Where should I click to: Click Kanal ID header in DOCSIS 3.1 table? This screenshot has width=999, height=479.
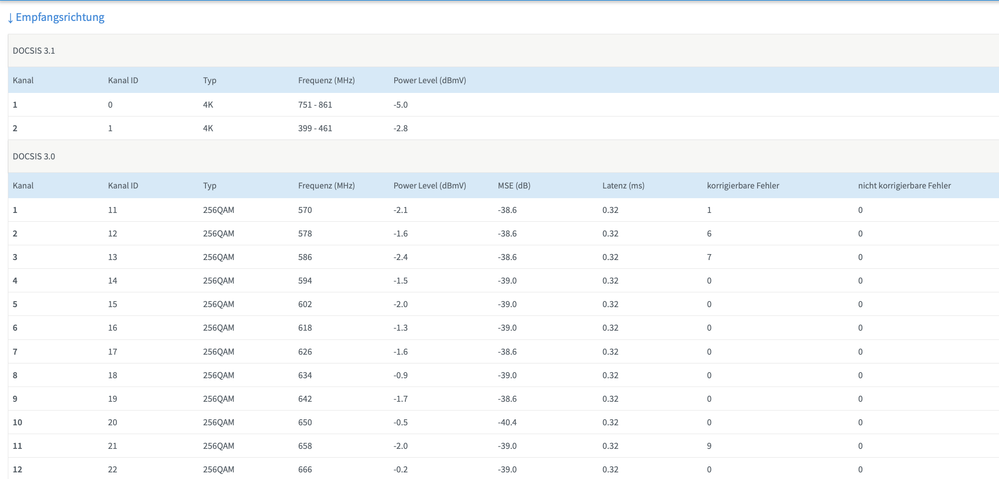click(x=123, y=81)
